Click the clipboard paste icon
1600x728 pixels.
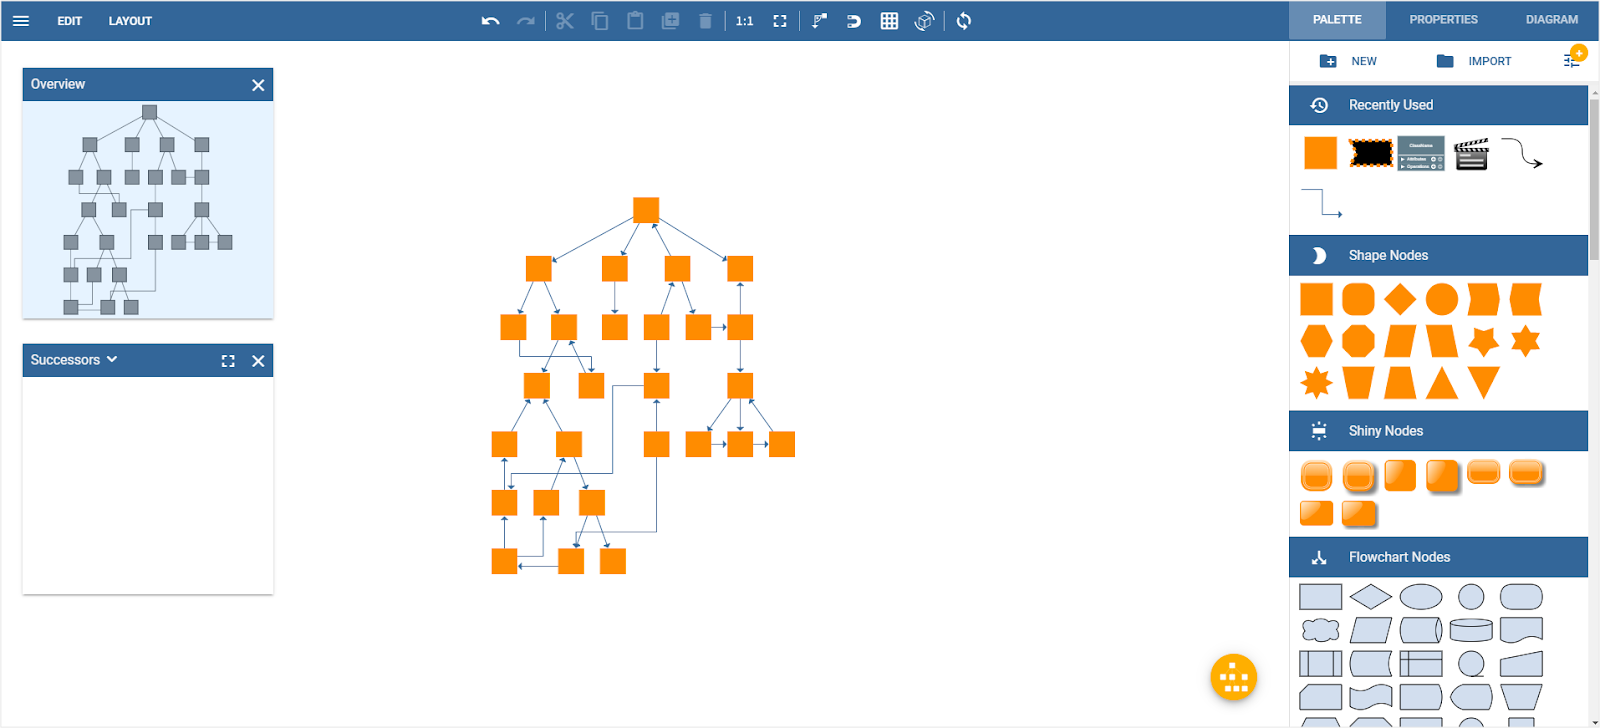pyautogui.click(x=635, y=20)
